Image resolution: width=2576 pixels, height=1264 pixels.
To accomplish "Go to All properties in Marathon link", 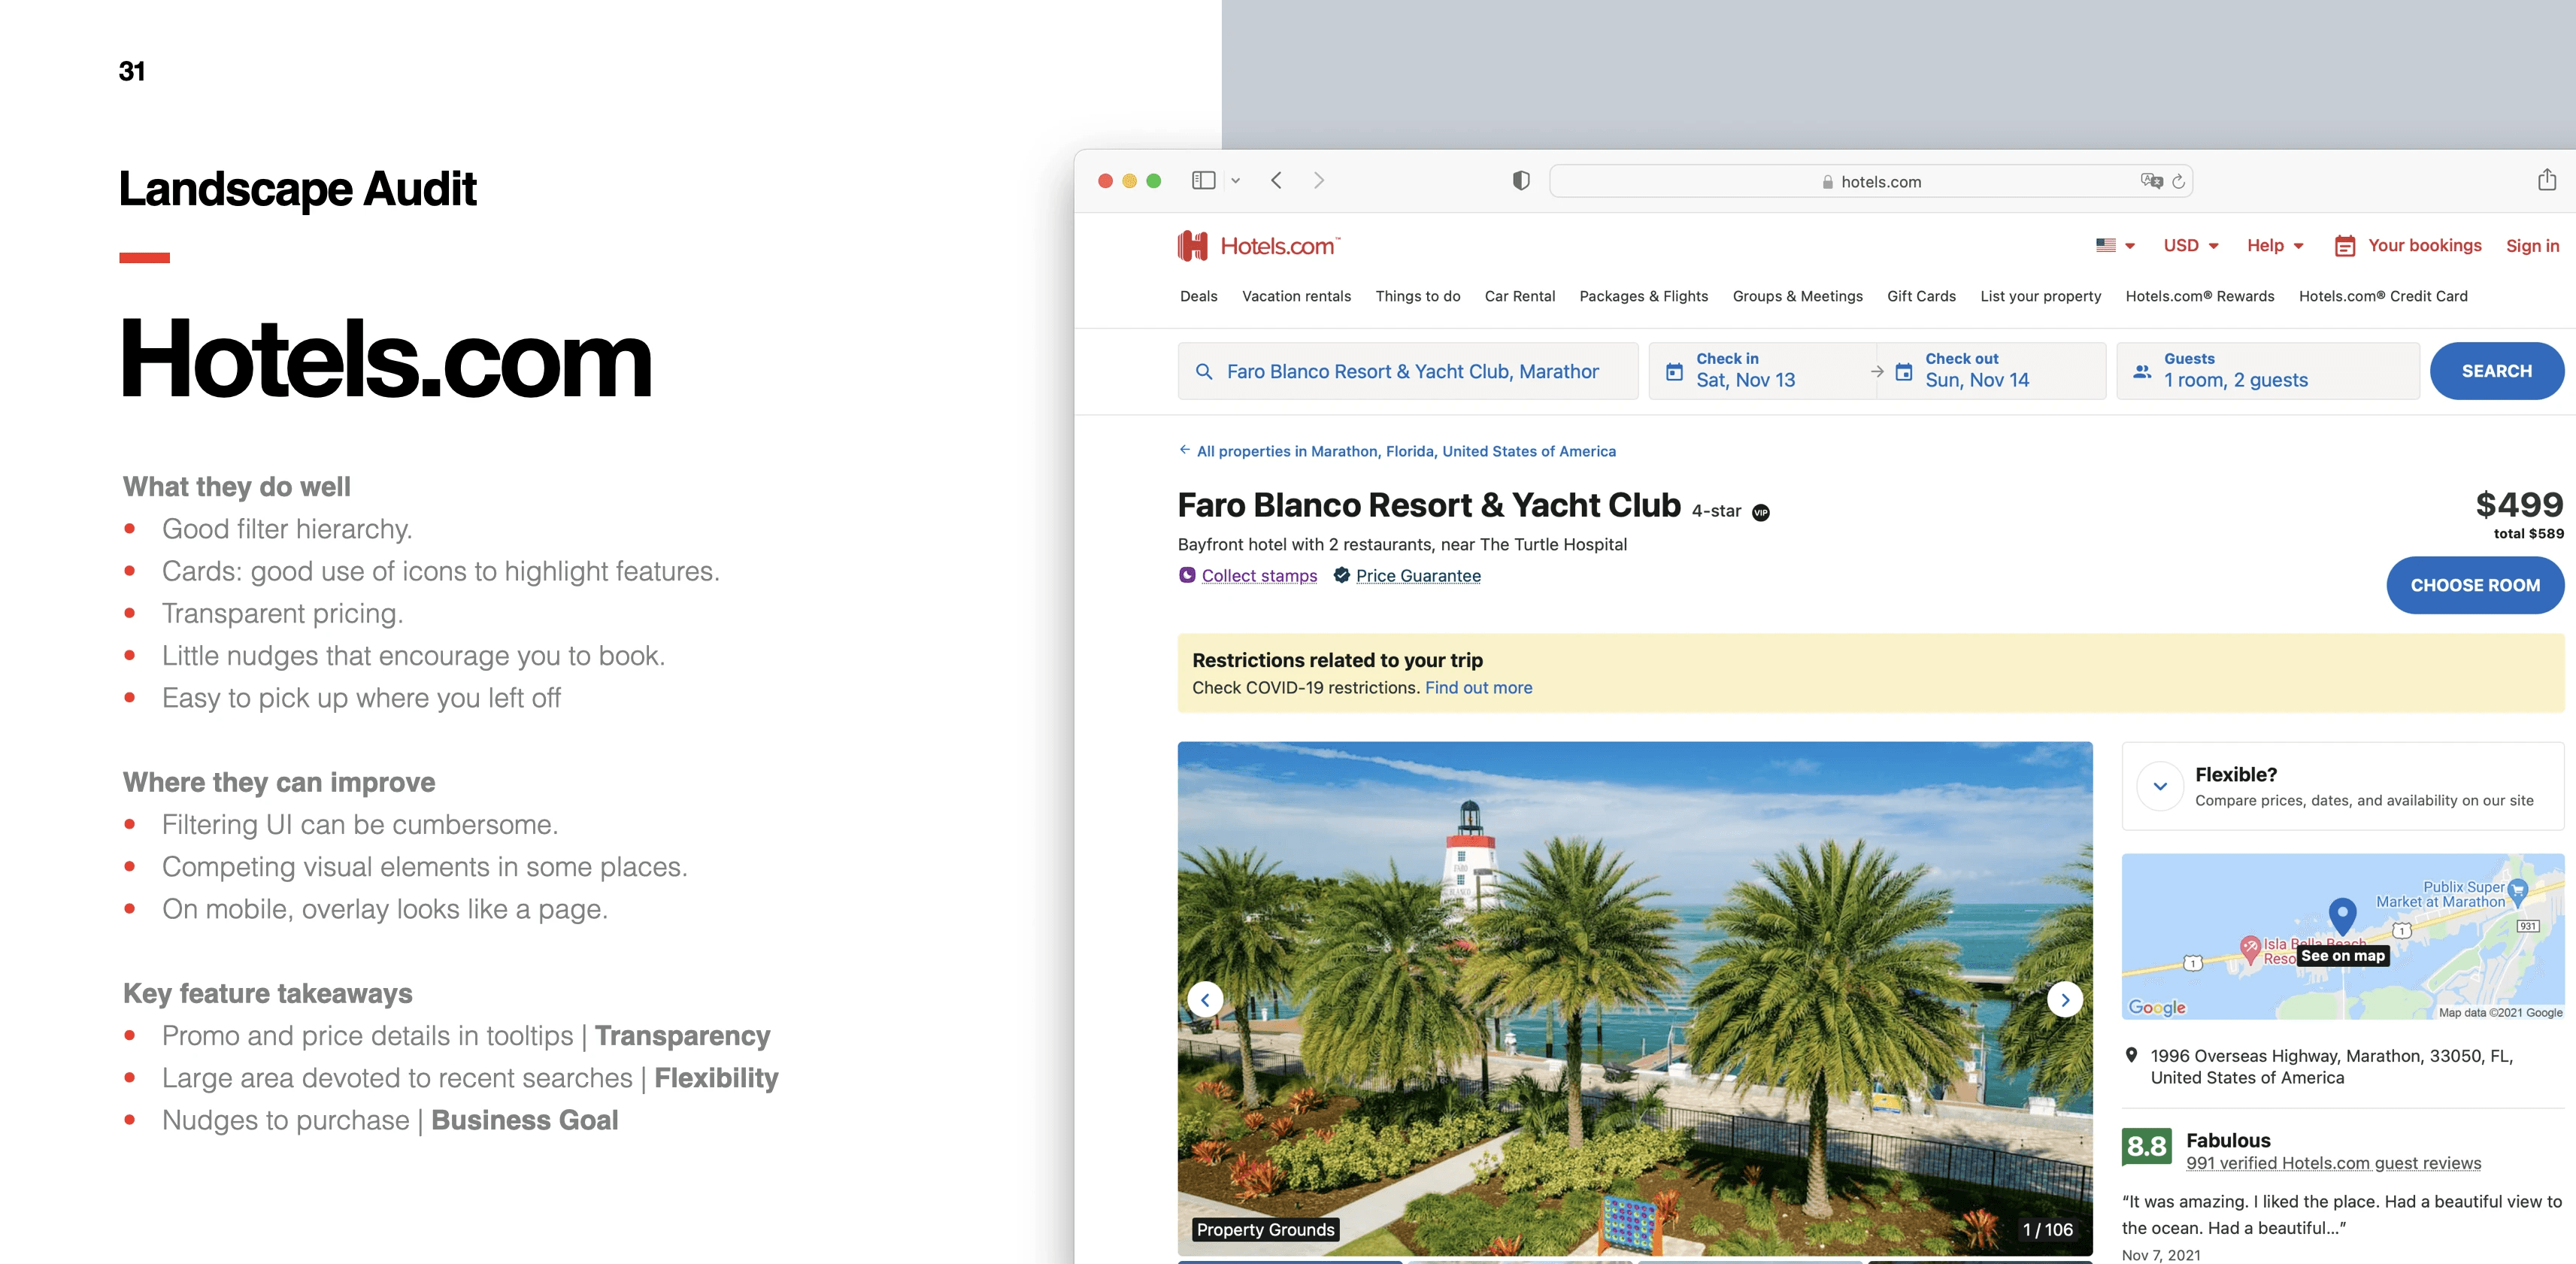I will click(x=1406, y=451).
